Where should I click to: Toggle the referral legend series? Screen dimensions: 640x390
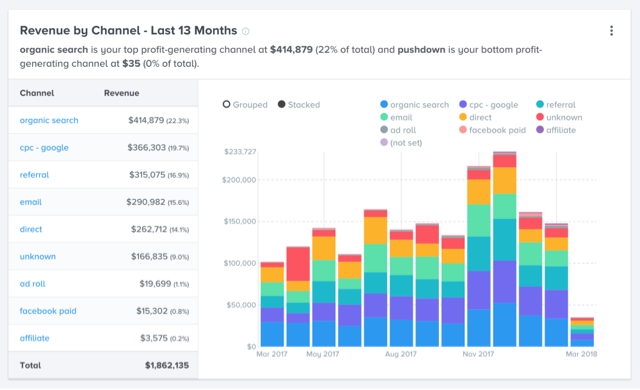coord(556,105)
